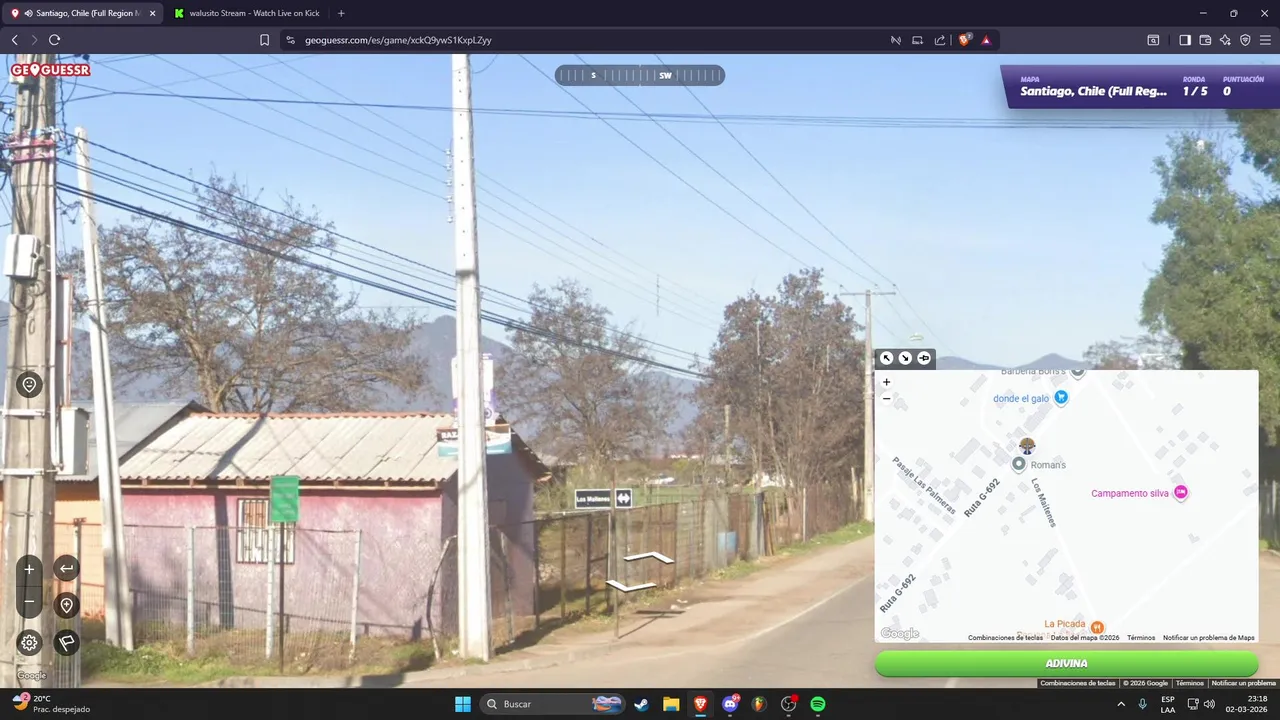Zoom in on the guess map
The image size is (1280, 720).
point(886,382)
